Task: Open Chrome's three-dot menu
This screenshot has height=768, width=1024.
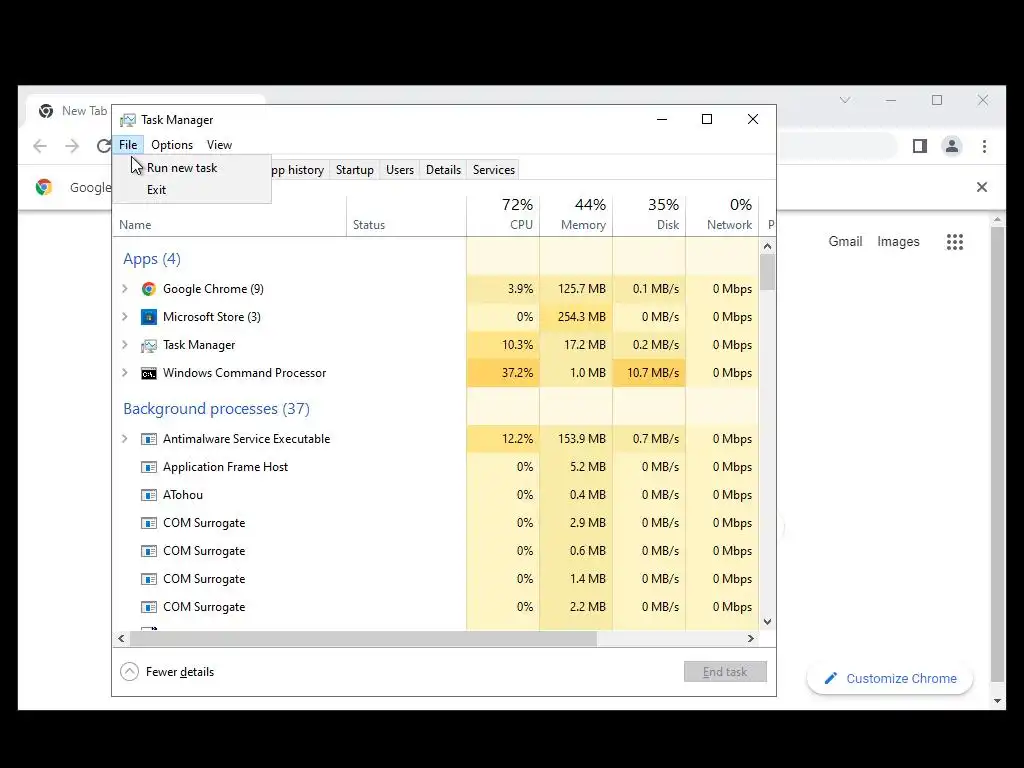Action: point(984,146)
